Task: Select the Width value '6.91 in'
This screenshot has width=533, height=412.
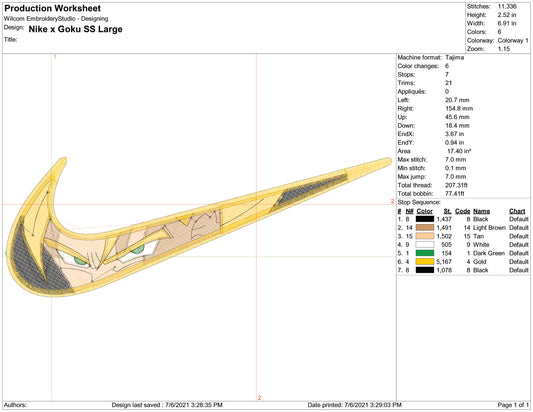Action: coord(507,23)
